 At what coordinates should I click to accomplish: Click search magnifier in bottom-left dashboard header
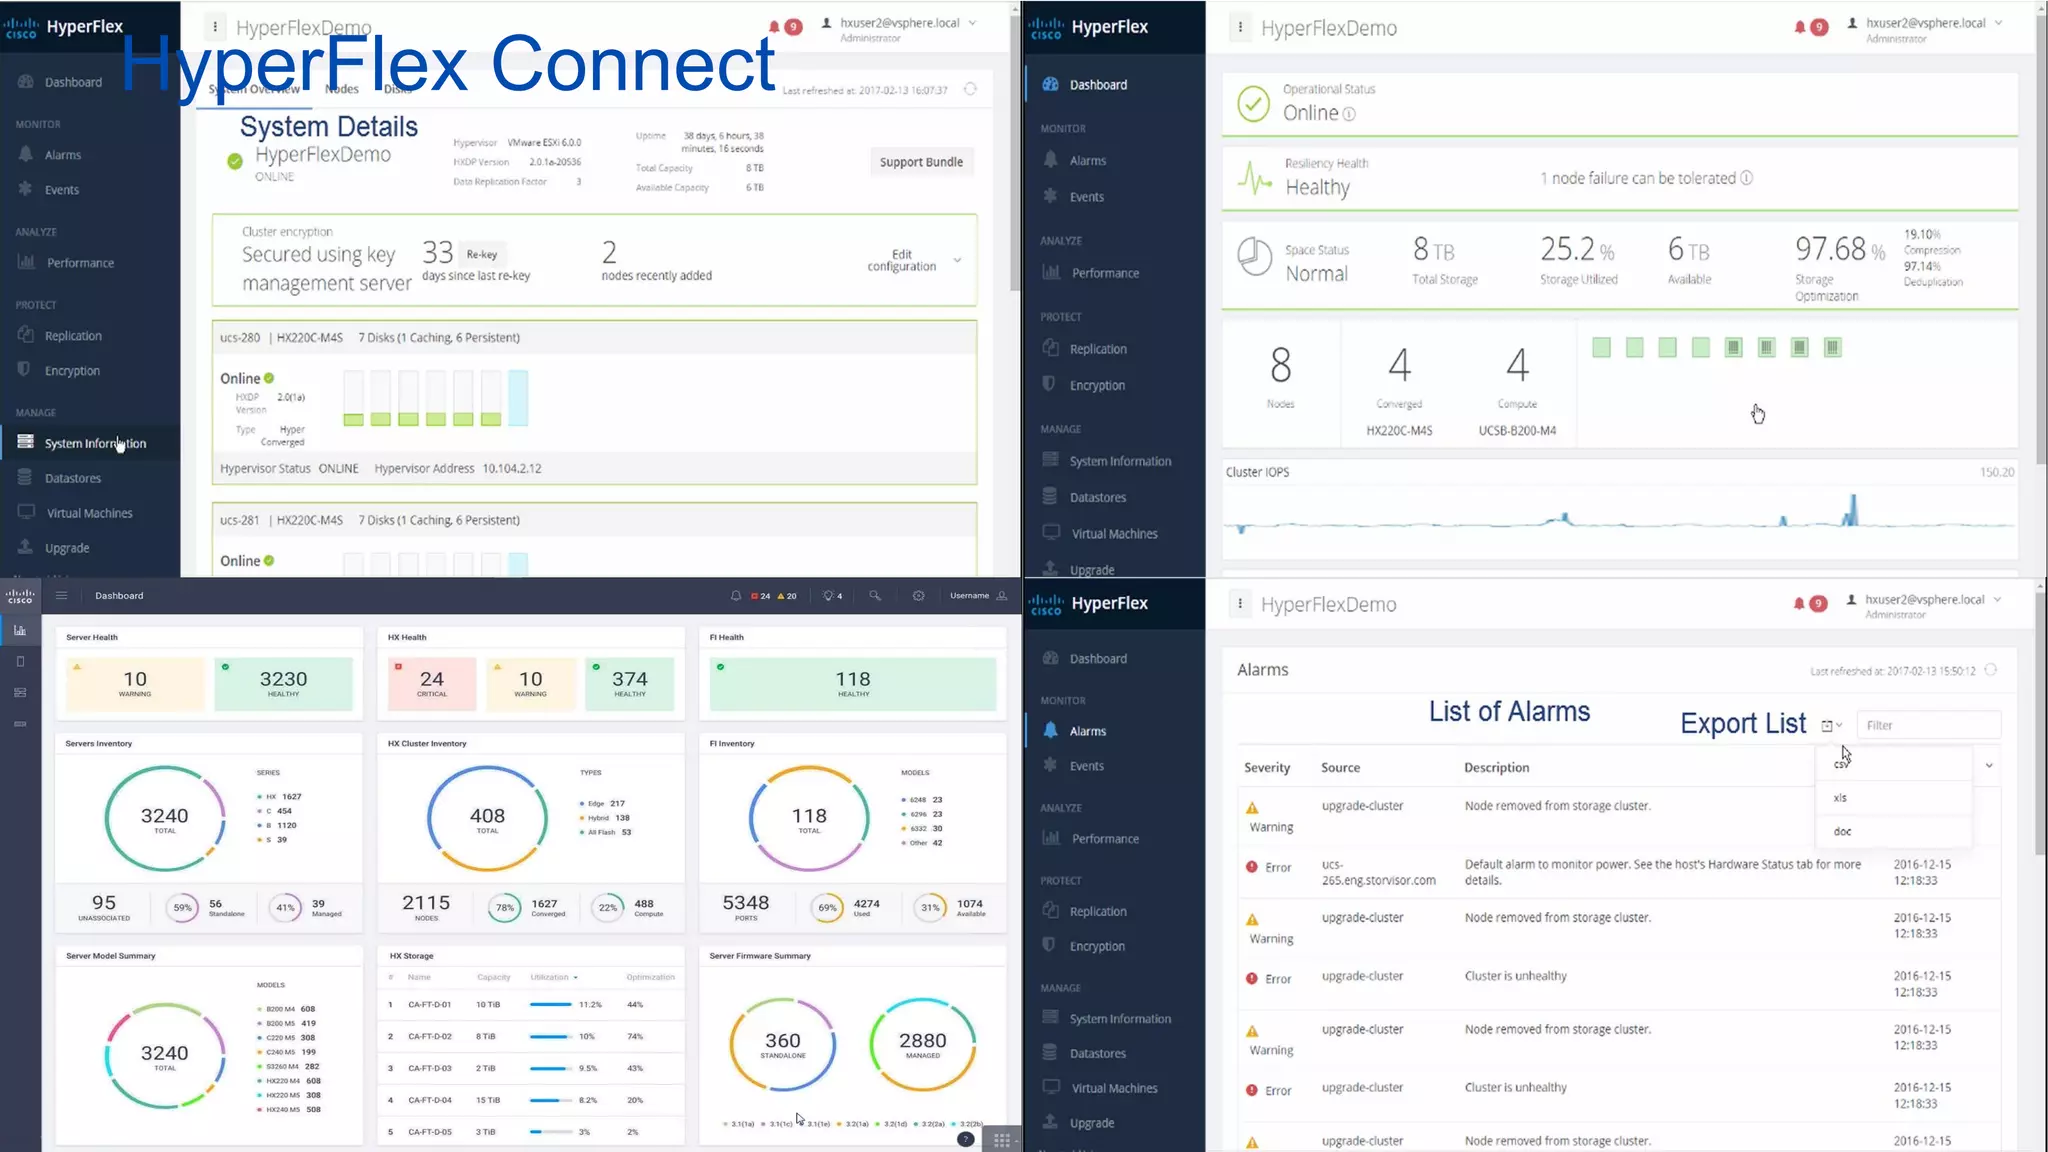coord(875,596)
